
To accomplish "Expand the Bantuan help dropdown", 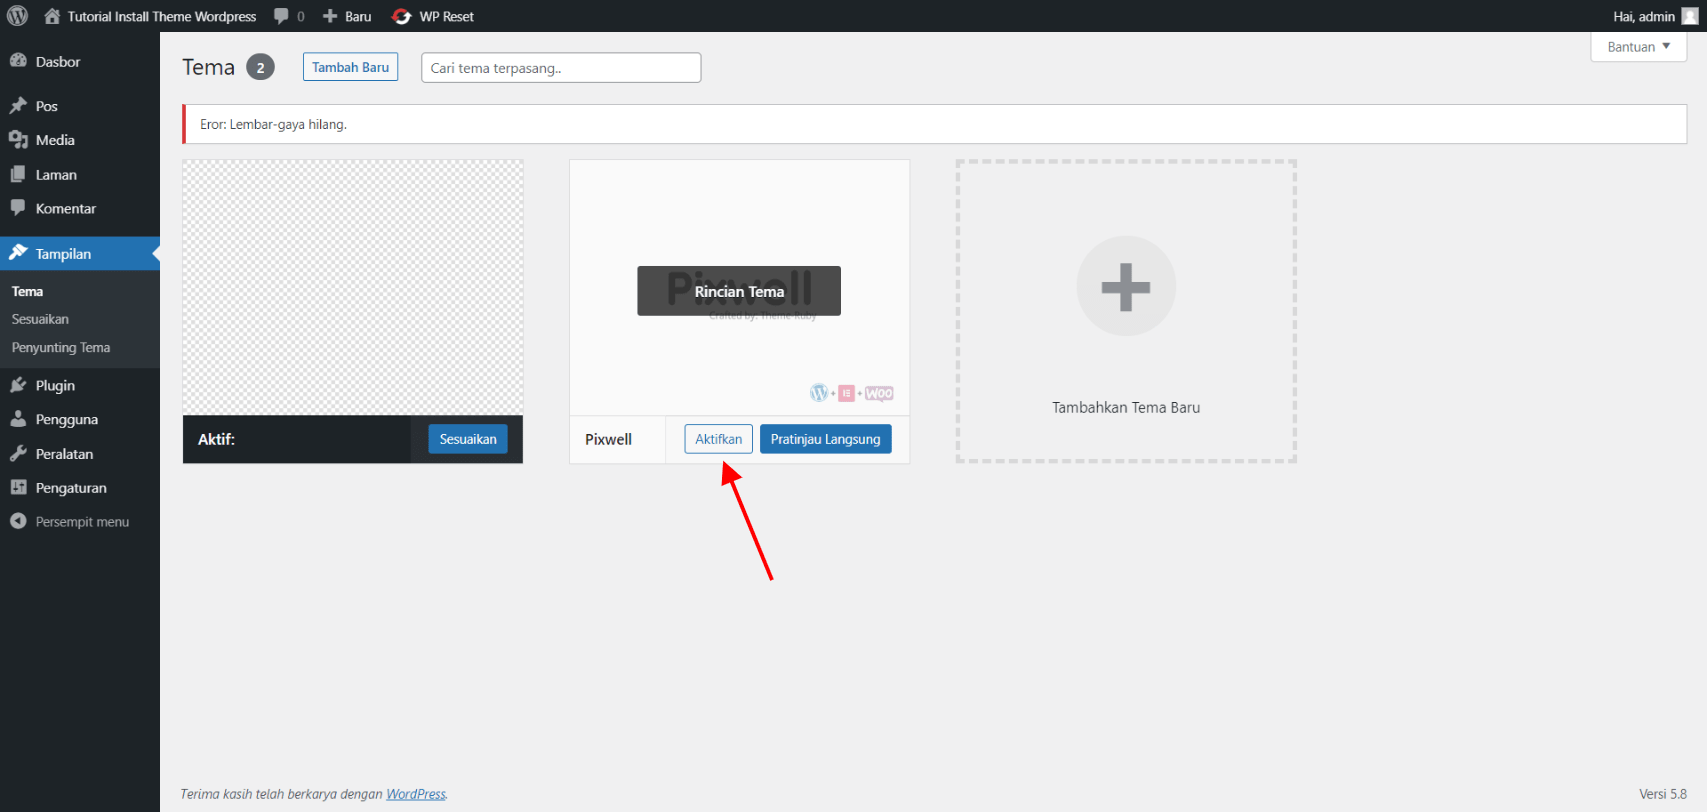I will coord(1638,47).
